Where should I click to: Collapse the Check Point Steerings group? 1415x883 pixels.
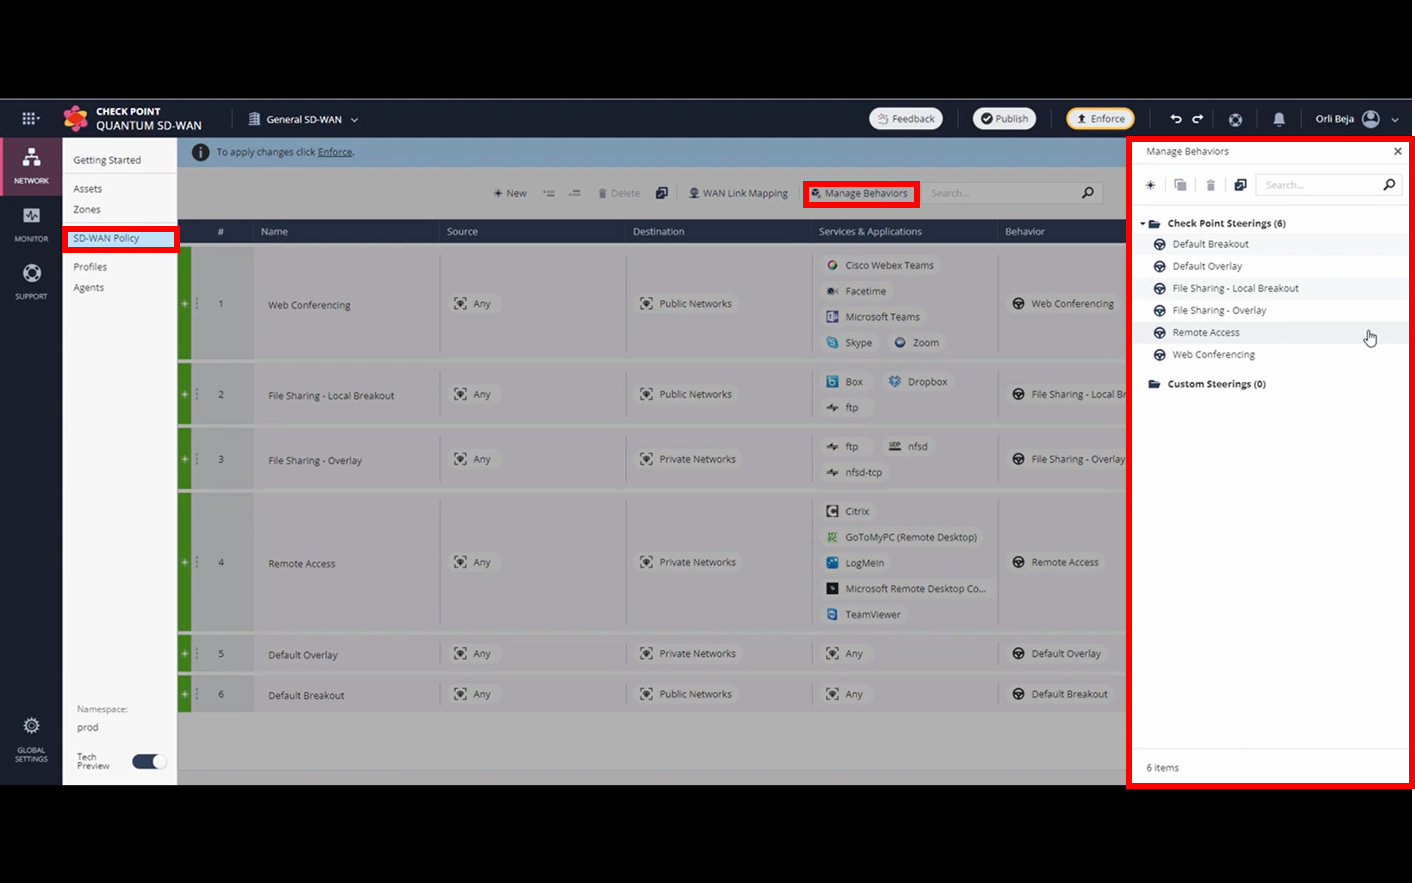(1143, 224)
